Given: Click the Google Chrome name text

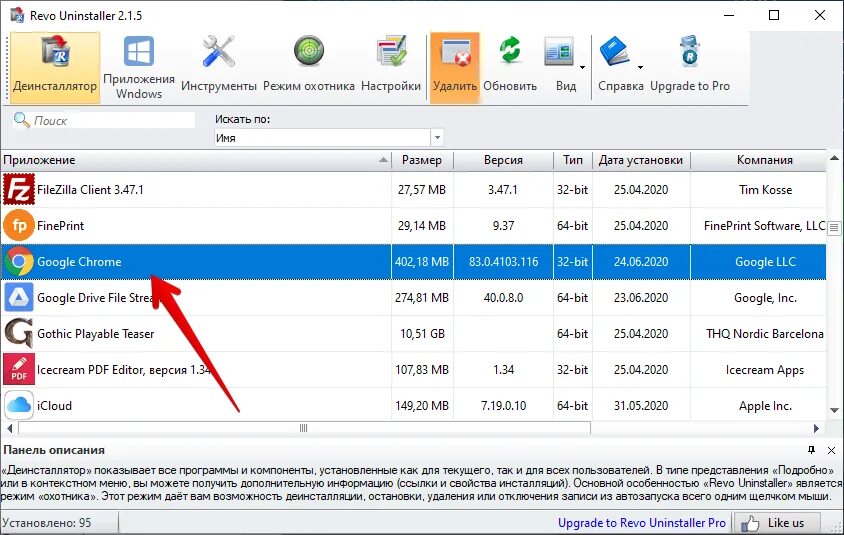Looking at the screenshot, I should coord(79,262).
